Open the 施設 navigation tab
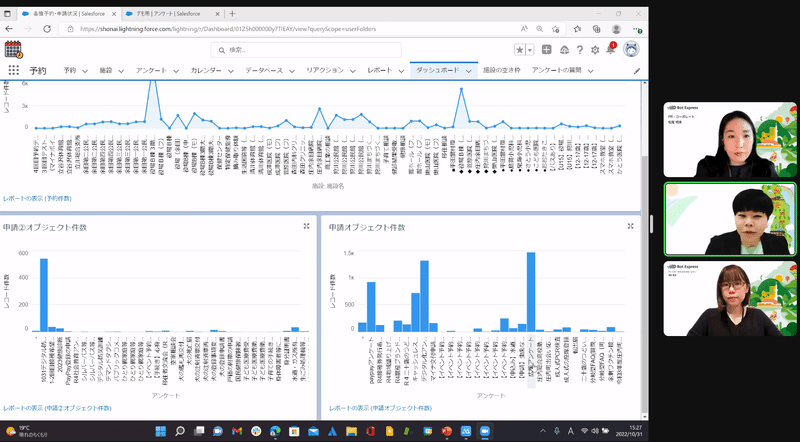This screenshot has height=442, width=800. (x=106, y=70)
